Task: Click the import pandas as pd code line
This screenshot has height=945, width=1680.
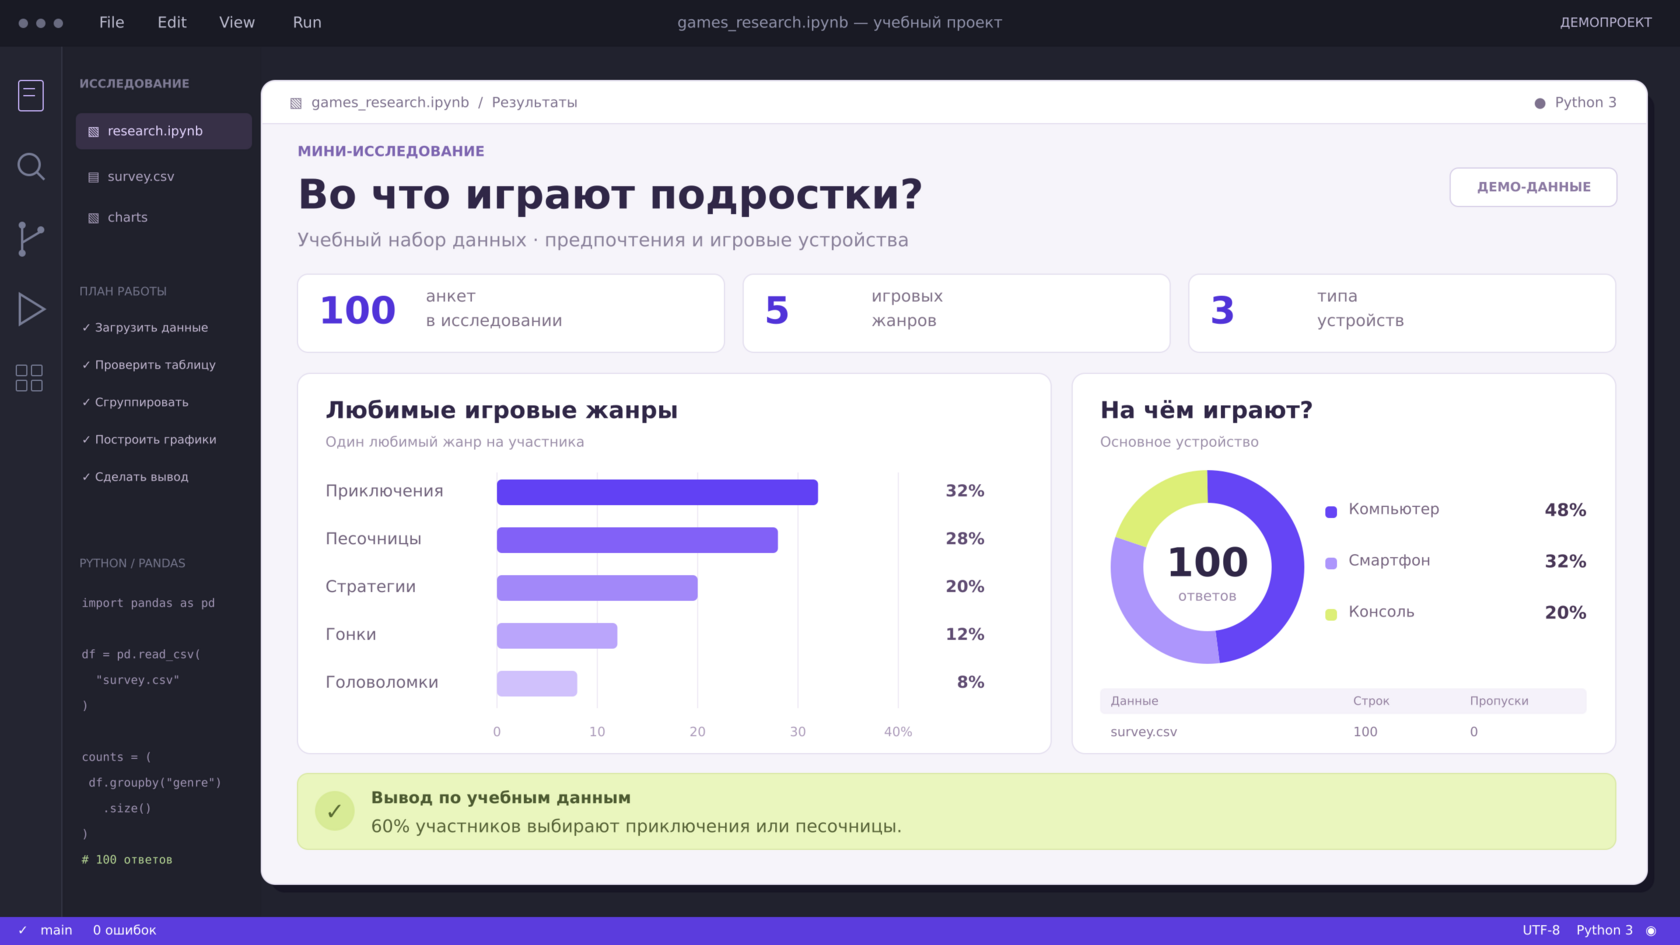Action: point(148,603)
